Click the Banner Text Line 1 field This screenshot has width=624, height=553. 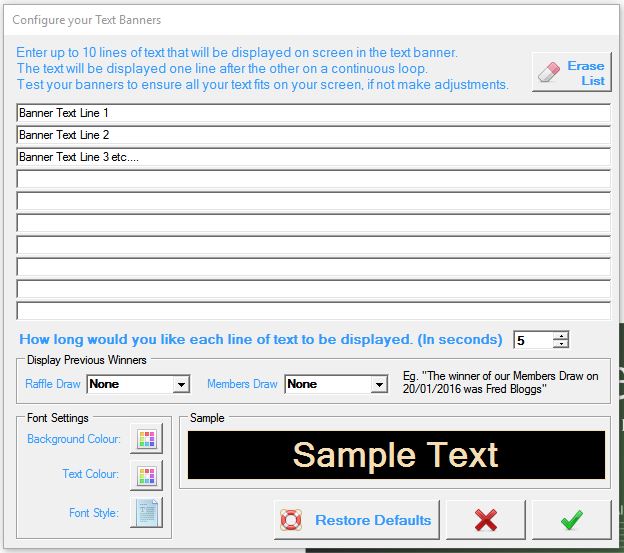tap(313, 113)
